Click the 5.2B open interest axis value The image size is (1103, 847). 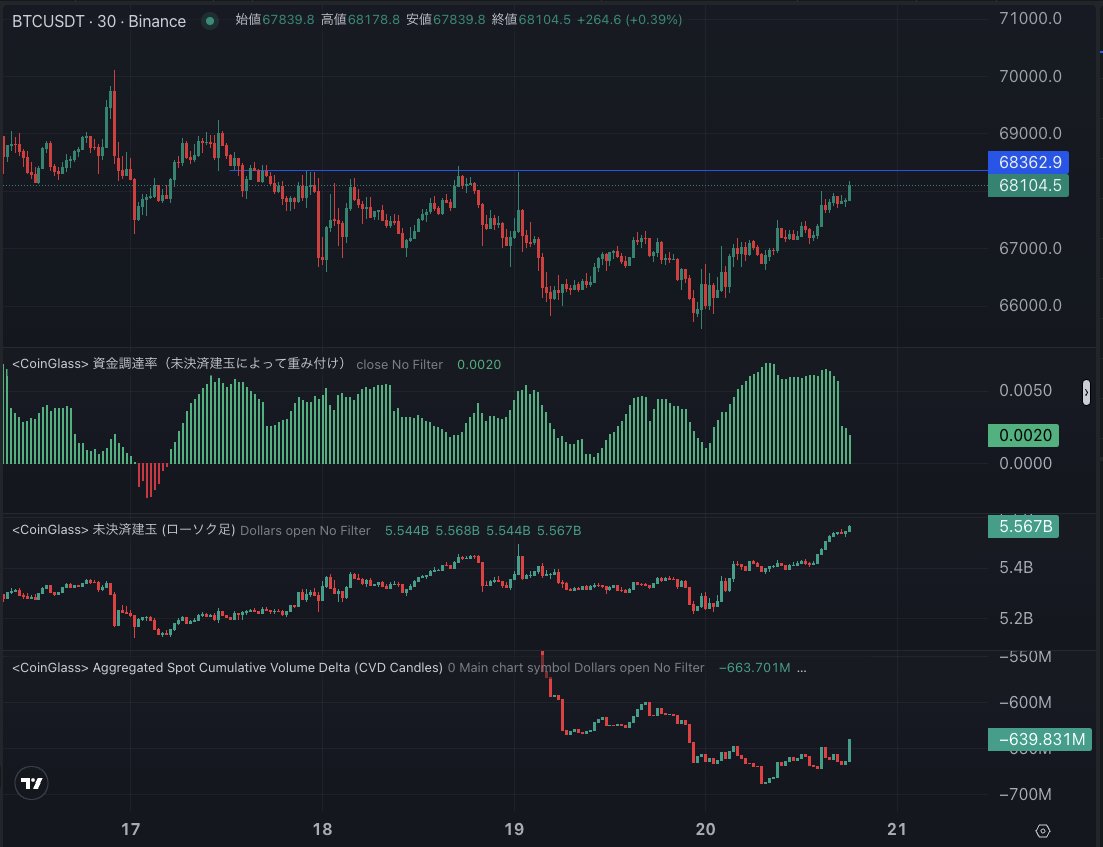pos(1016,618)
